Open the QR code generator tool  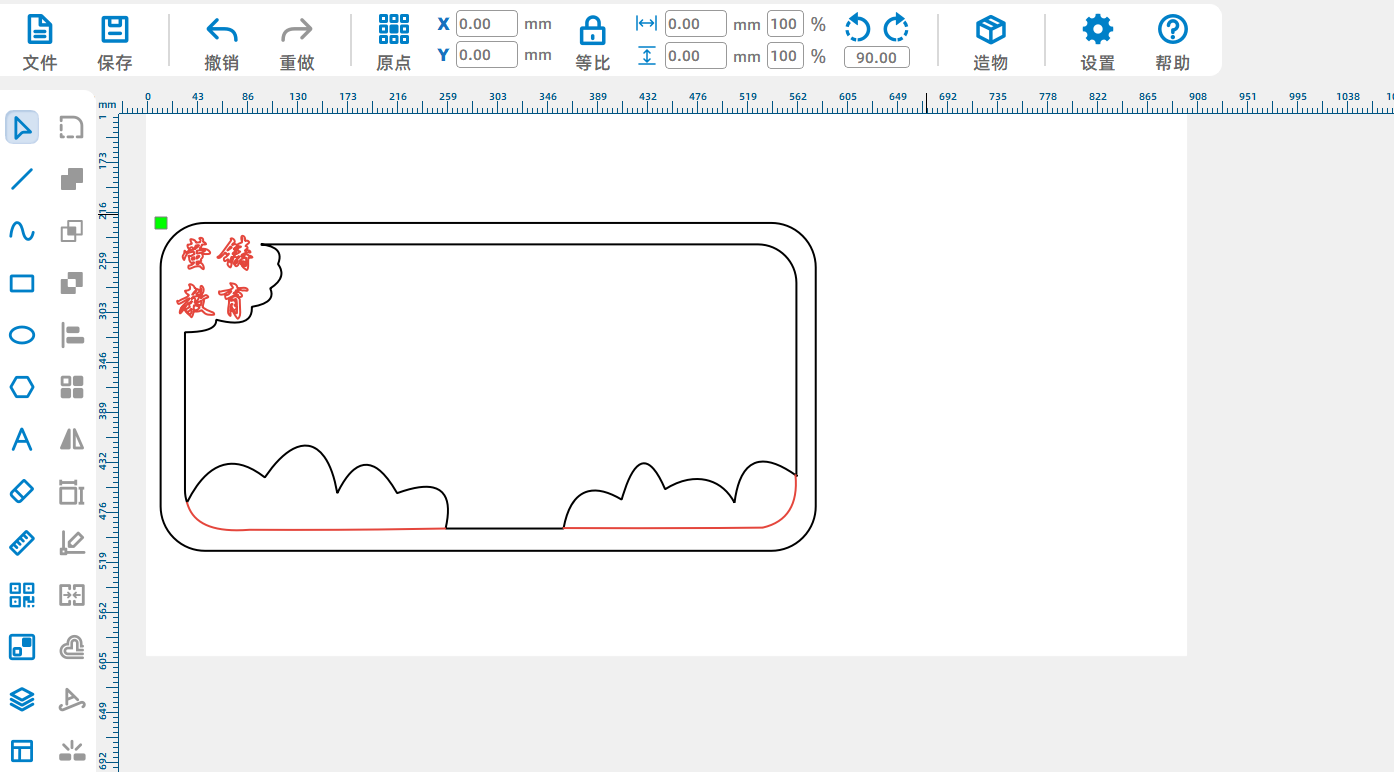click(22, 595)
